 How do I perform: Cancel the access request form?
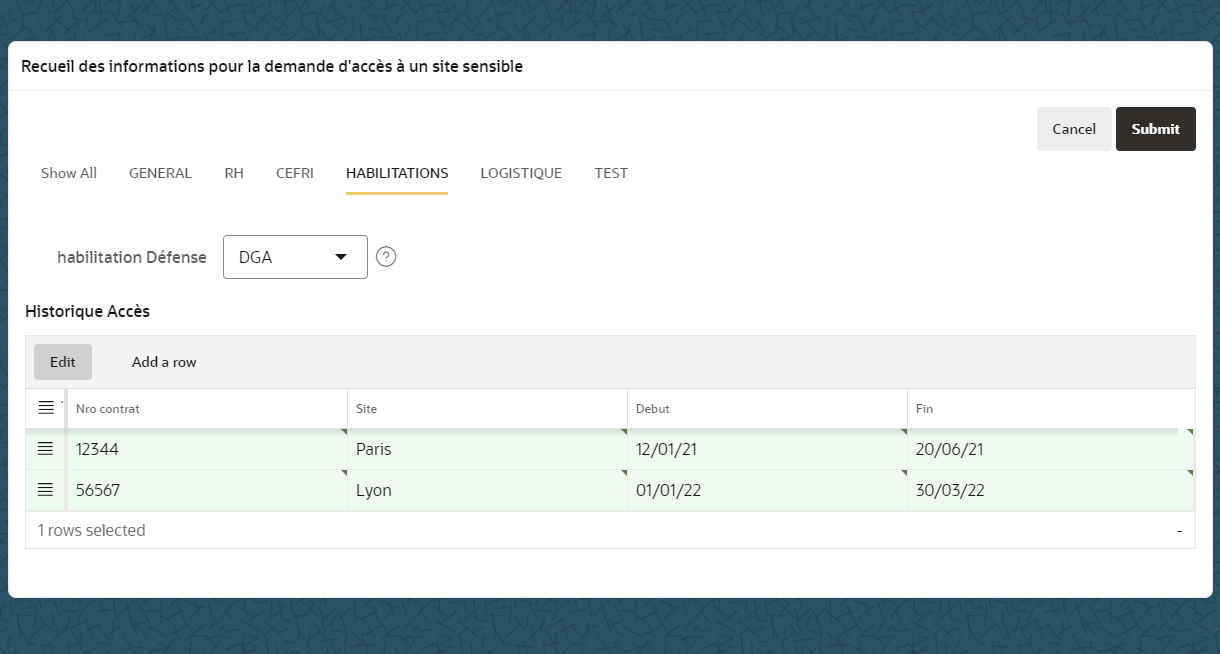tap(1073, 128)
